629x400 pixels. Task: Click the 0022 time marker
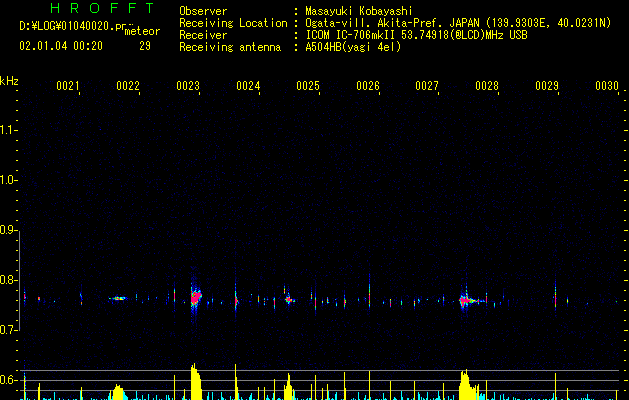pyautogui.click(x=128, y=86)
